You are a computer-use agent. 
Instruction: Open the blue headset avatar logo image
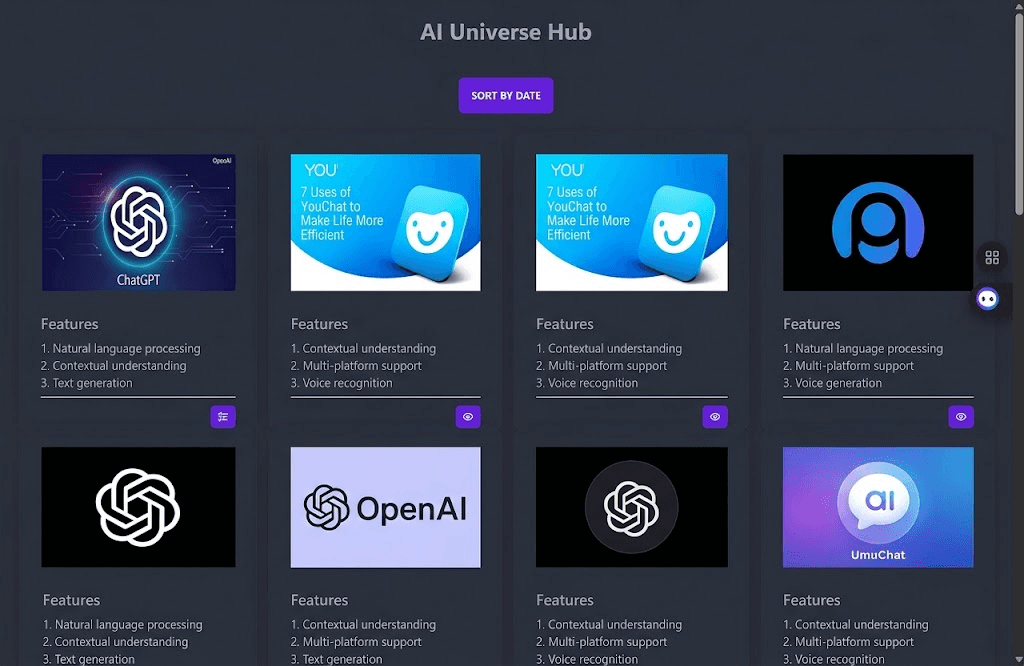878,223
